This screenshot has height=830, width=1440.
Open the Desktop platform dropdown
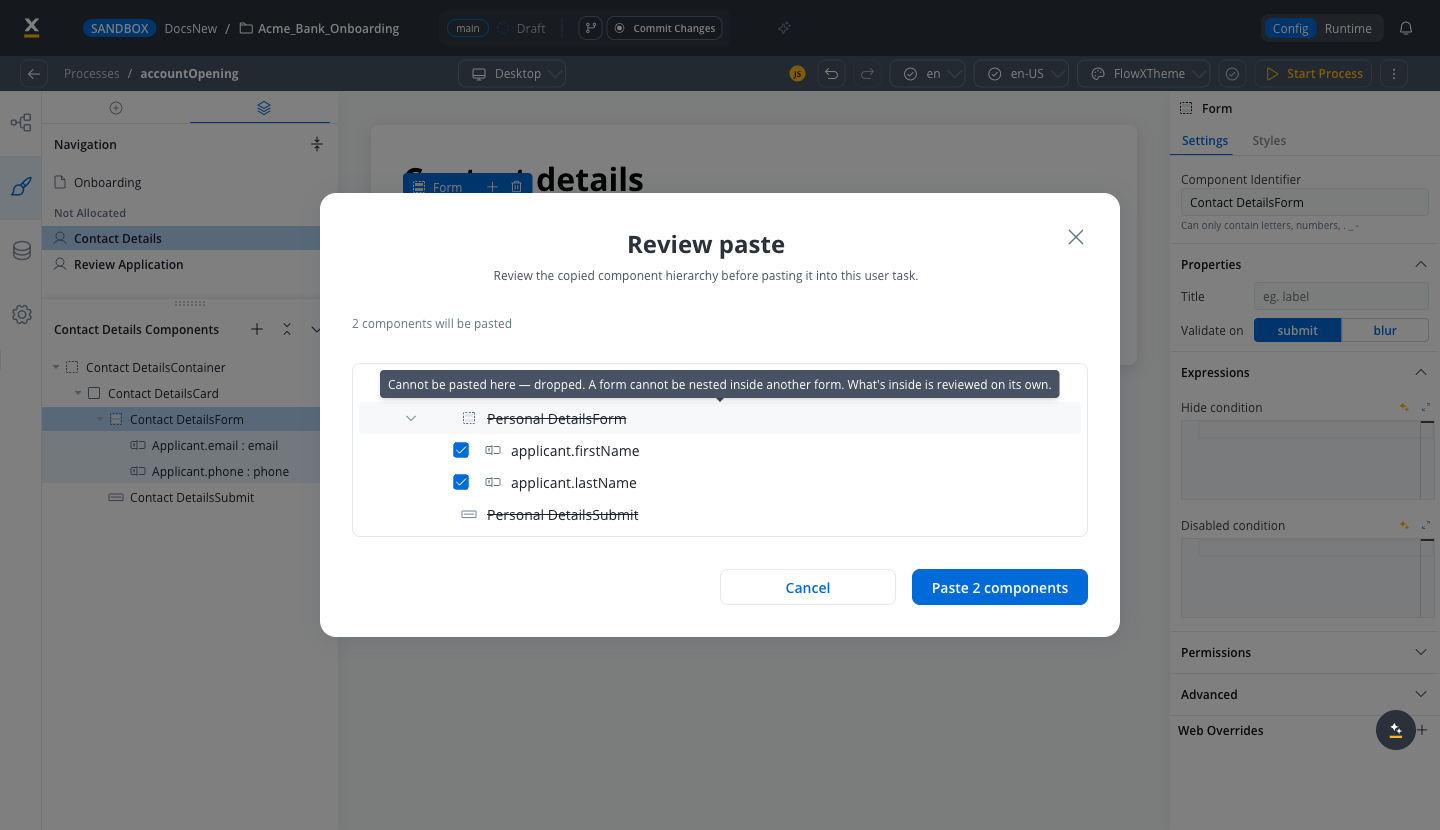point(512,73)
